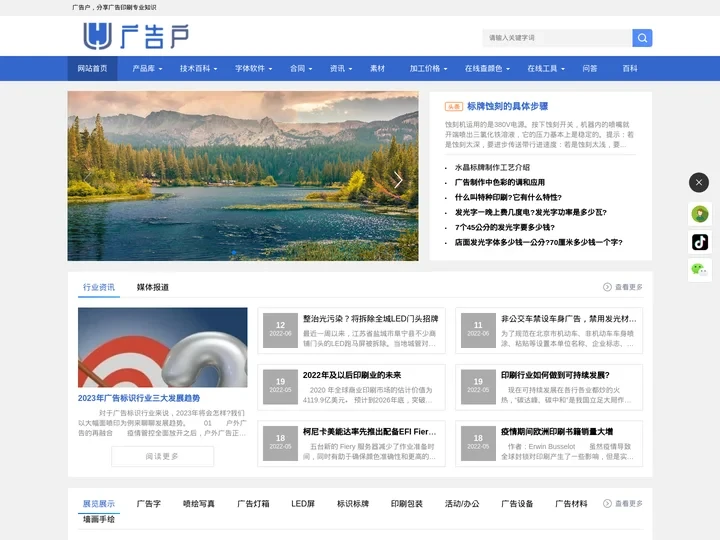Focus the keyword search input field
The image size is (720, 540).
(x=557, y=38)
